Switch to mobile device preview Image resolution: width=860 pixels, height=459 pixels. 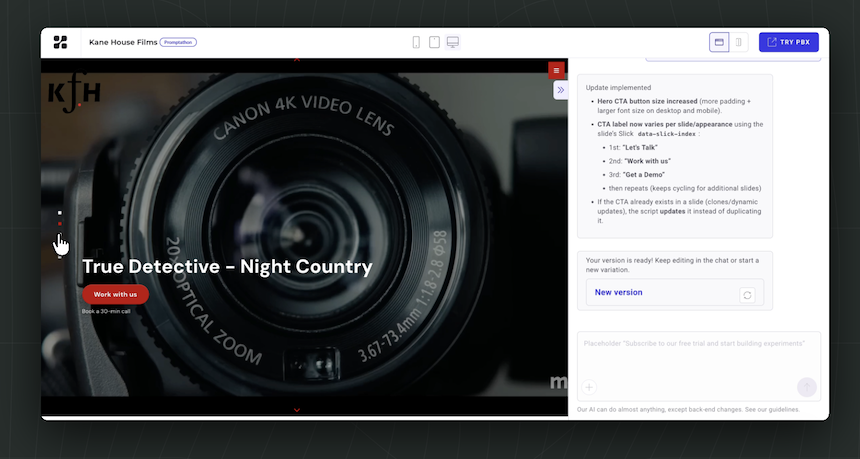(x=416, y=42)
